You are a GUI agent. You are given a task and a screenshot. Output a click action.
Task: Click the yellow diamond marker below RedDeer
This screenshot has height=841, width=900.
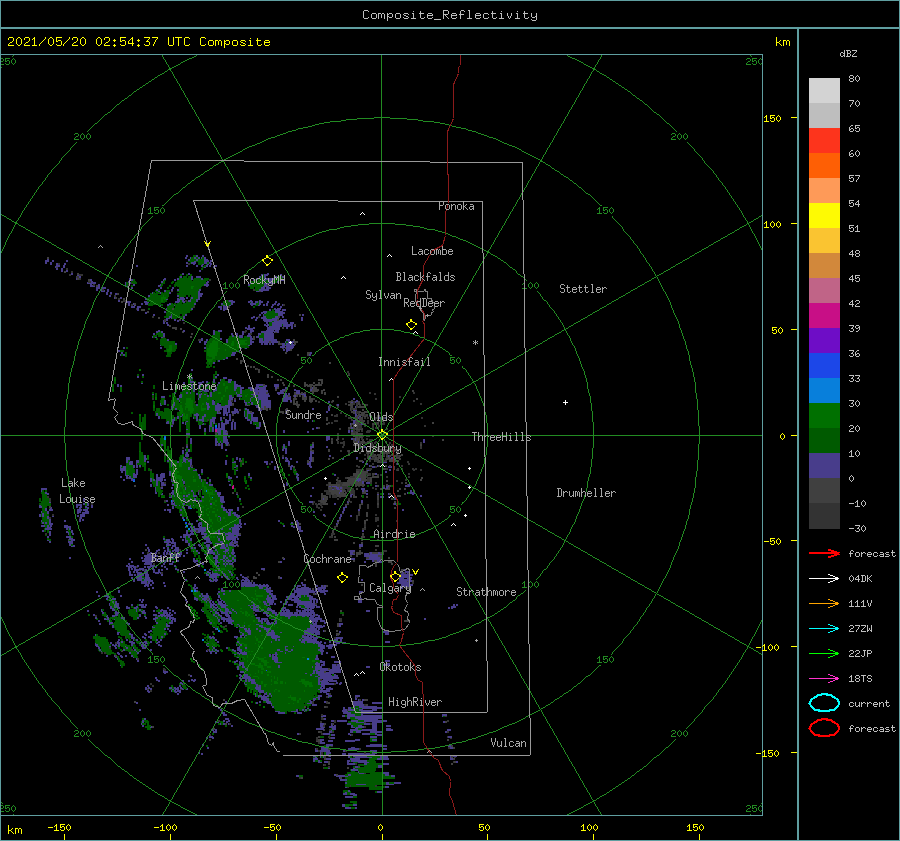click(x=412, y=325)
